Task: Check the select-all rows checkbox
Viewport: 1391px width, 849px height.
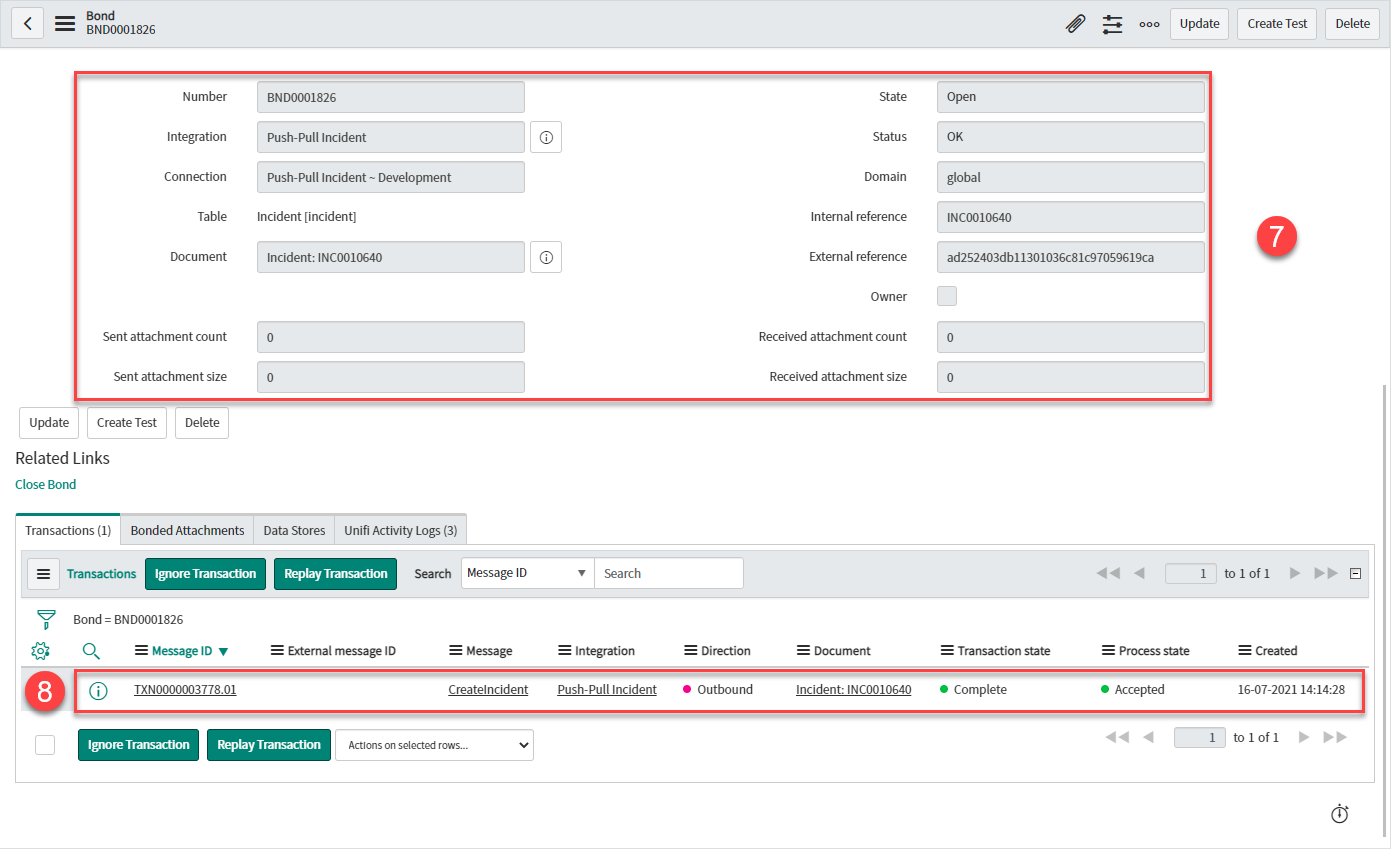Action: (x=45, y=745)
